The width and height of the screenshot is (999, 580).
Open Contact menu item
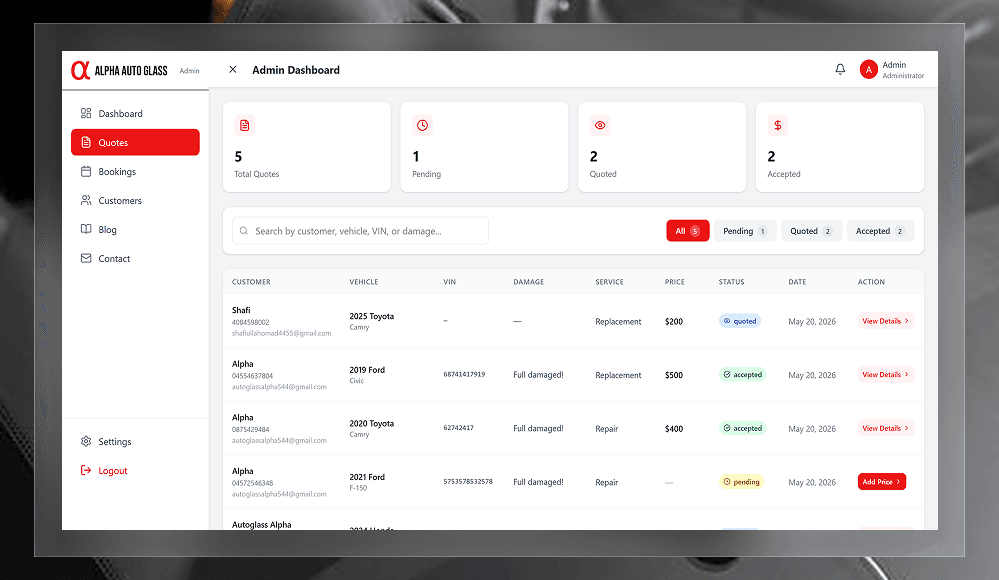(x=135, y=258)
